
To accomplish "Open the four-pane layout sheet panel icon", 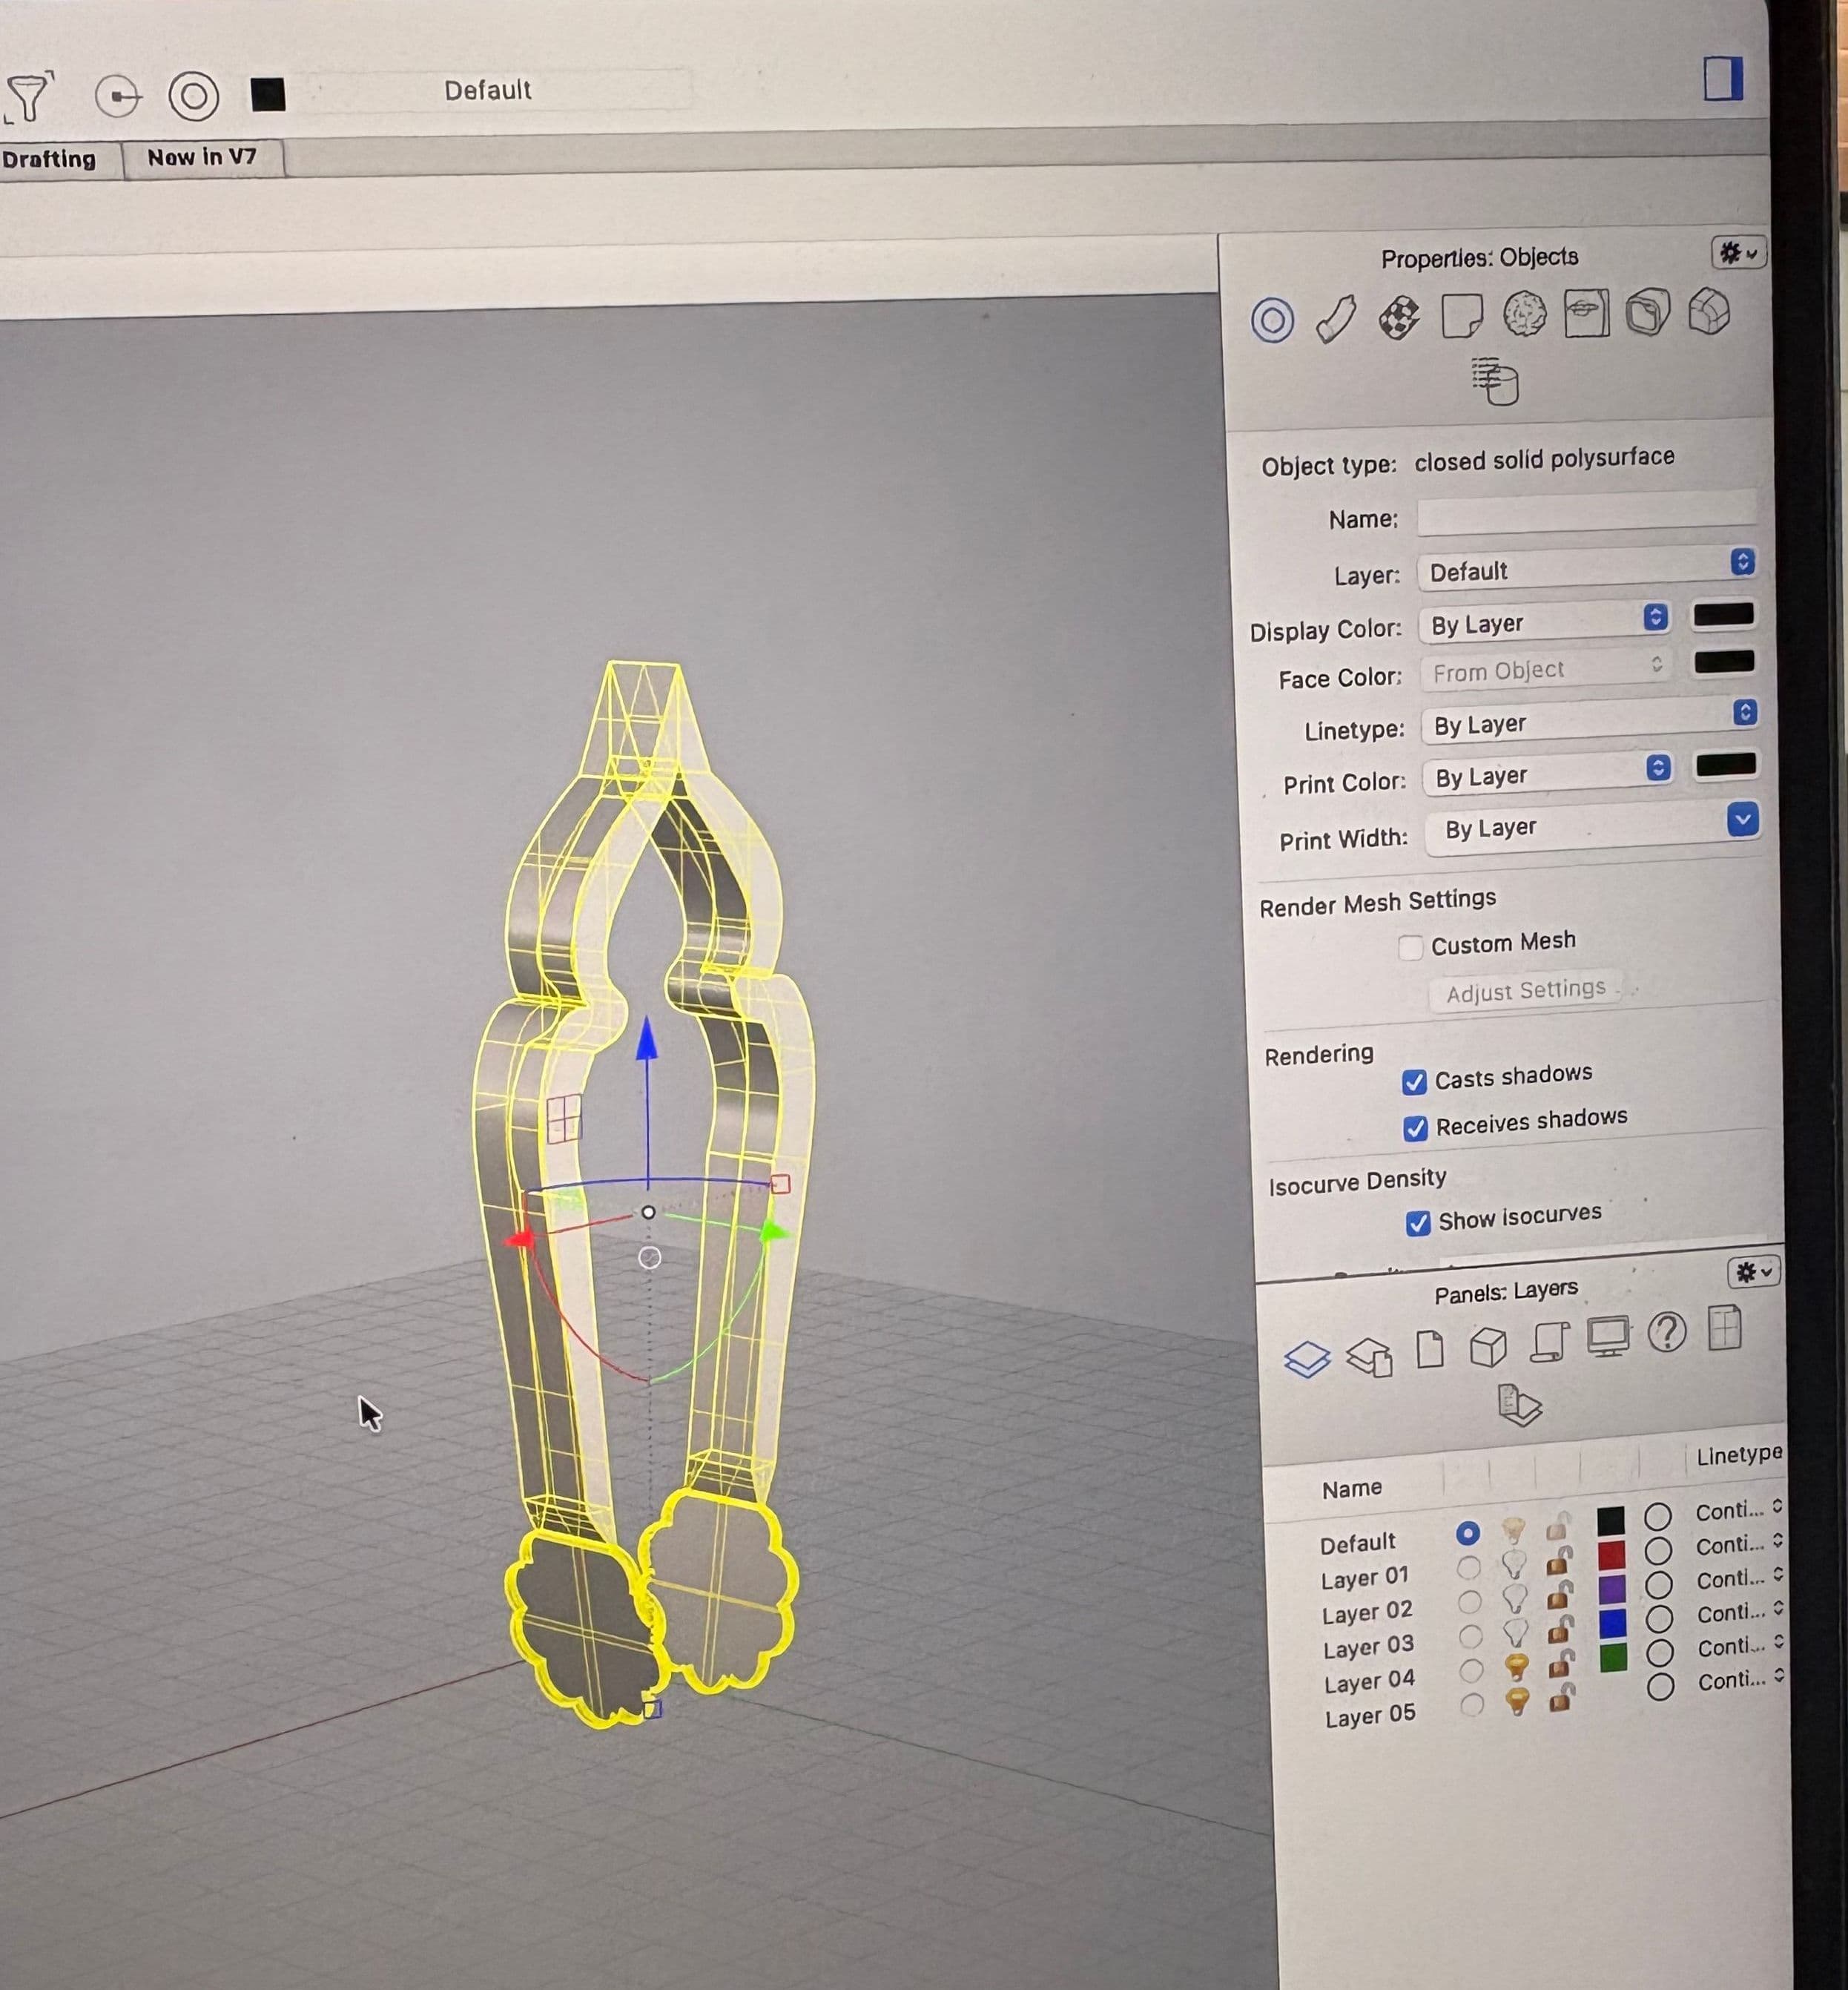I will click(1725, 1328).
